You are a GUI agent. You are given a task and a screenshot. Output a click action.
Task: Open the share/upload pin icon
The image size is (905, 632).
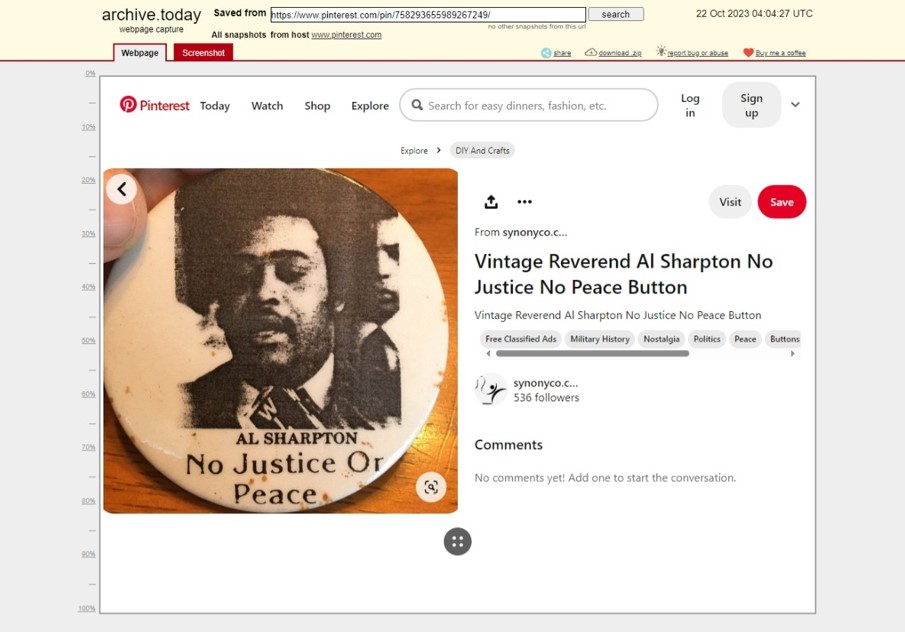pos(491,201)
